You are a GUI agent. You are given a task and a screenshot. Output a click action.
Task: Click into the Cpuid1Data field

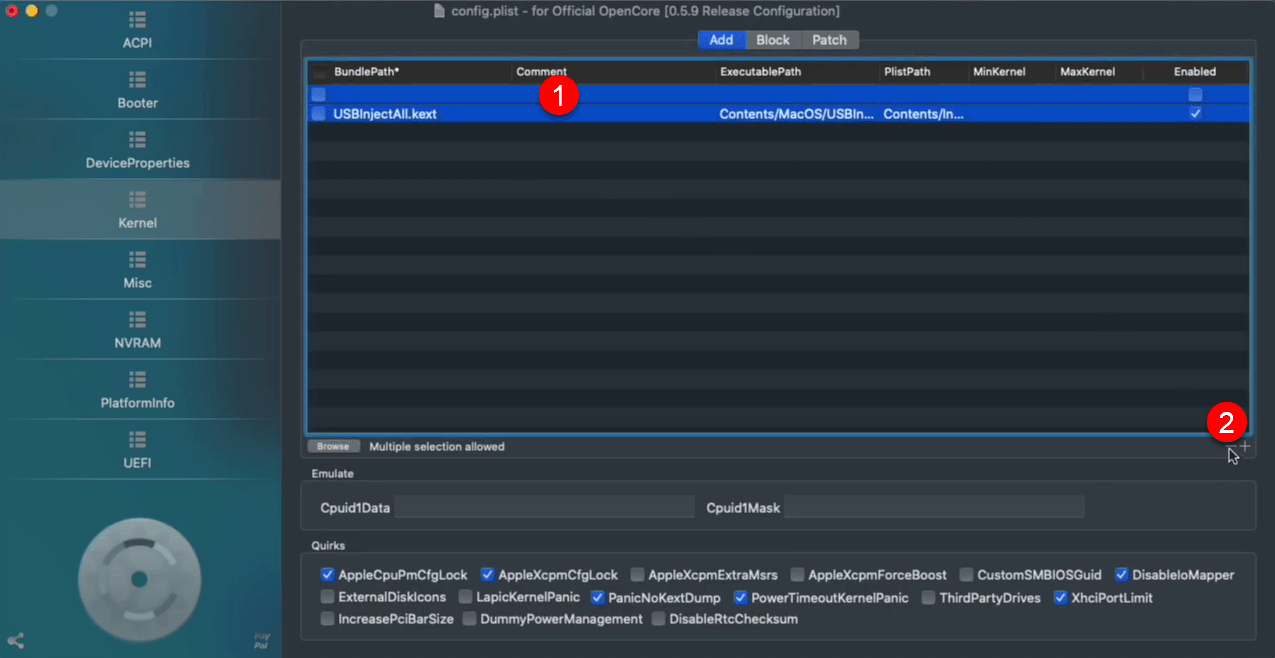[544, 507]
